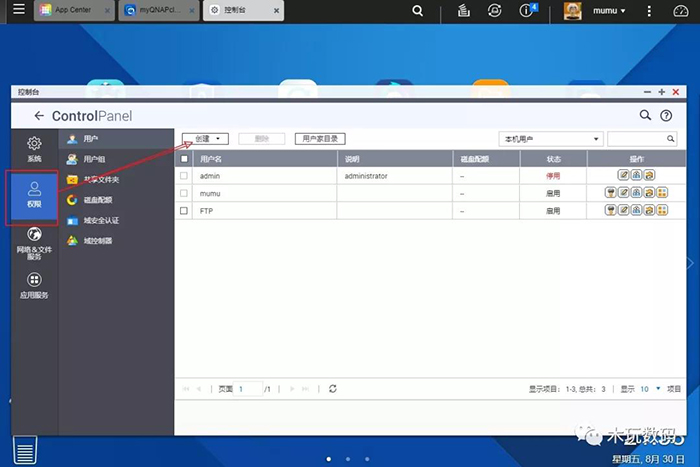Close the App Center tab
The height and width of the screenshot is (467, 700).
coord(107,11)
